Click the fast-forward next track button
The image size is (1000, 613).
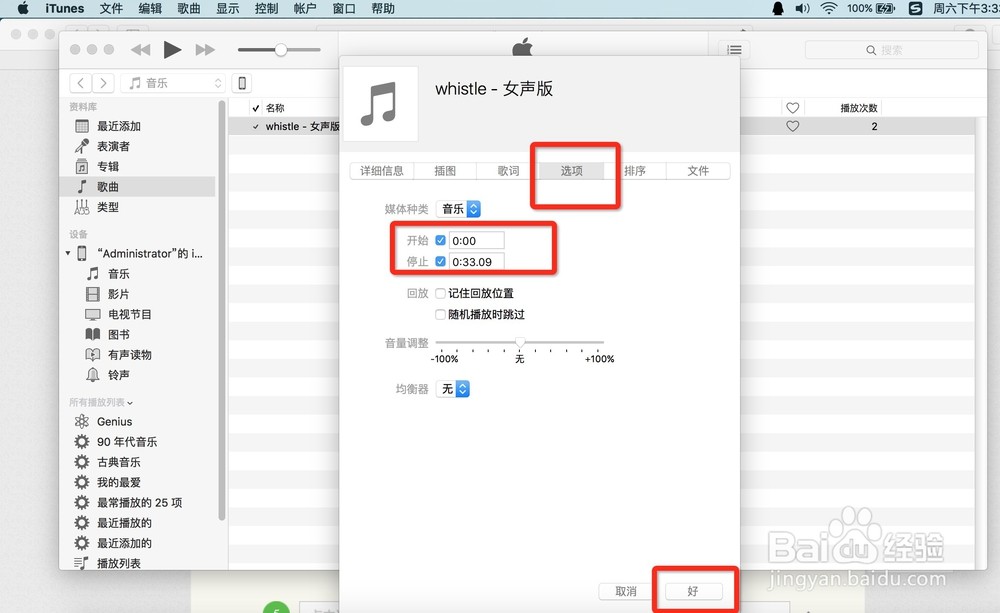[205, 50]
